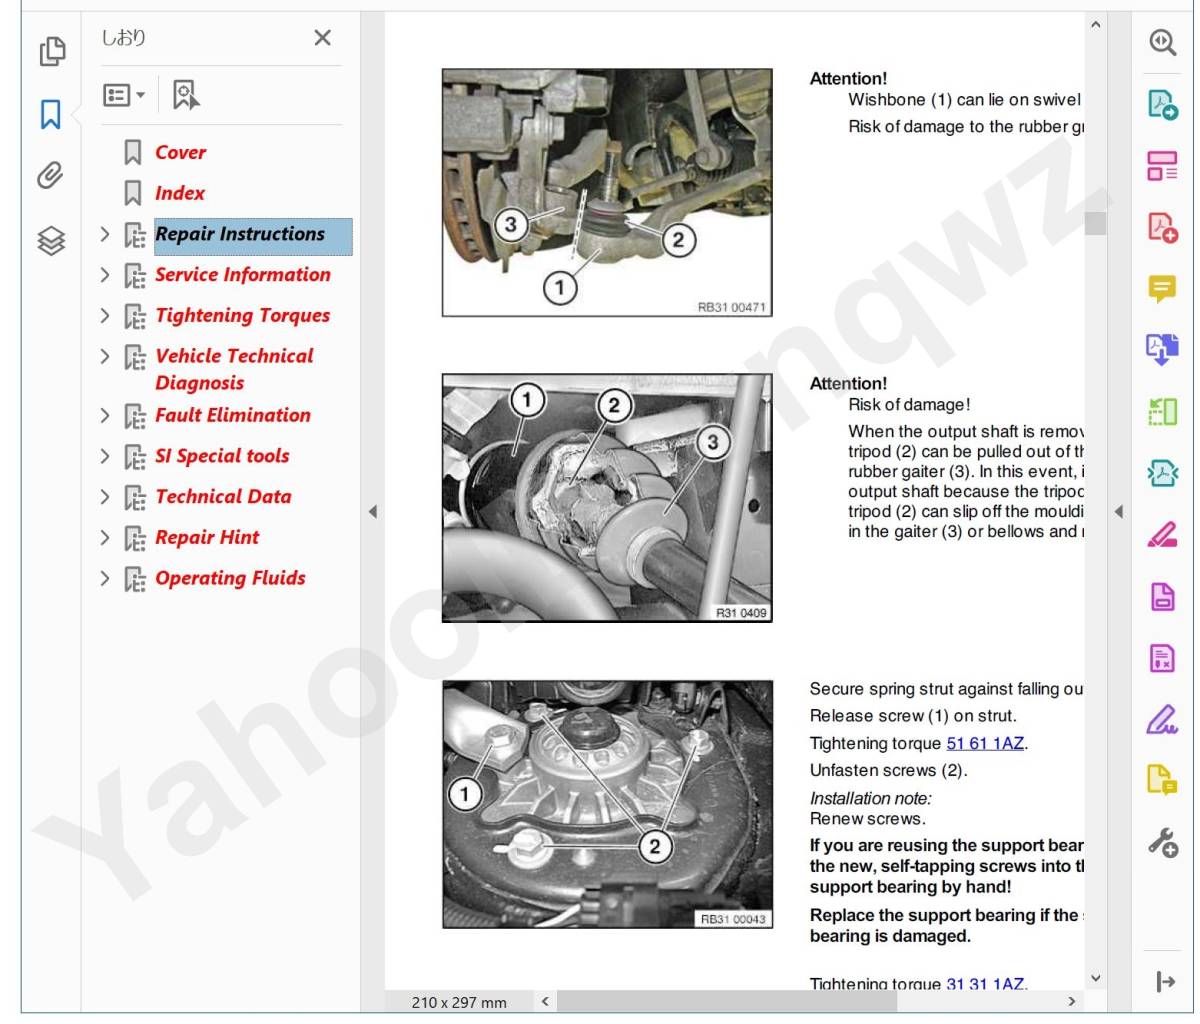Open the Comment tool

point(1162,290)
